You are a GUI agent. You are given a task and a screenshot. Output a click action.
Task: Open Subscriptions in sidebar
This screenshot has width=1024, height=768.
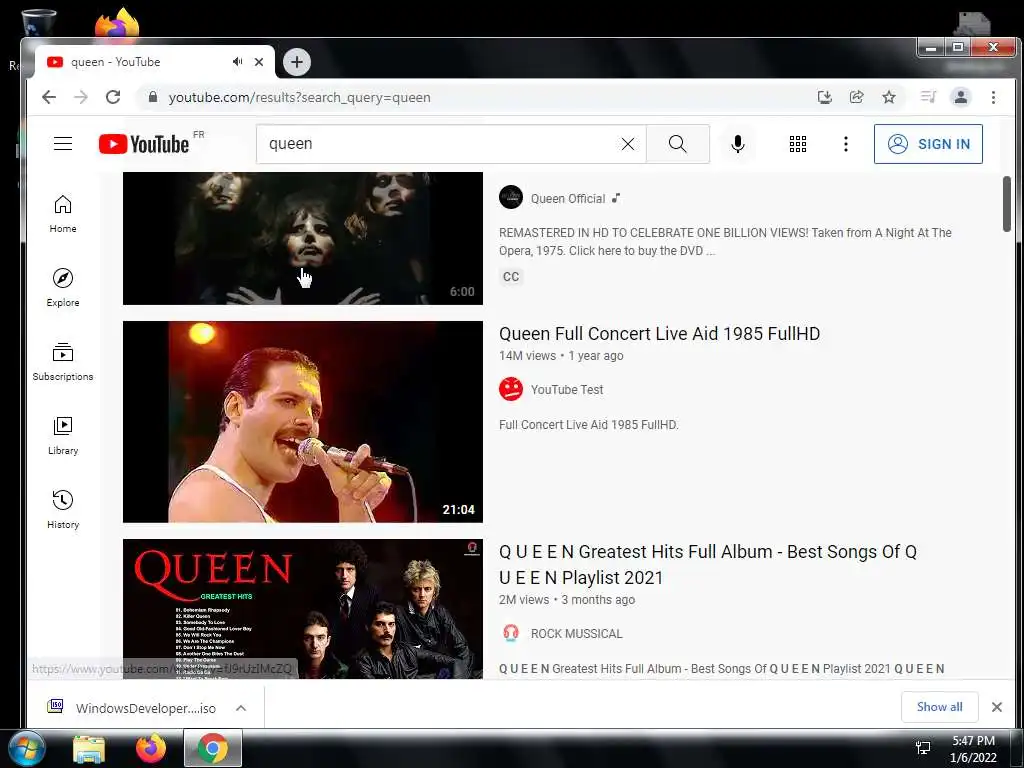tap(63, 362)
